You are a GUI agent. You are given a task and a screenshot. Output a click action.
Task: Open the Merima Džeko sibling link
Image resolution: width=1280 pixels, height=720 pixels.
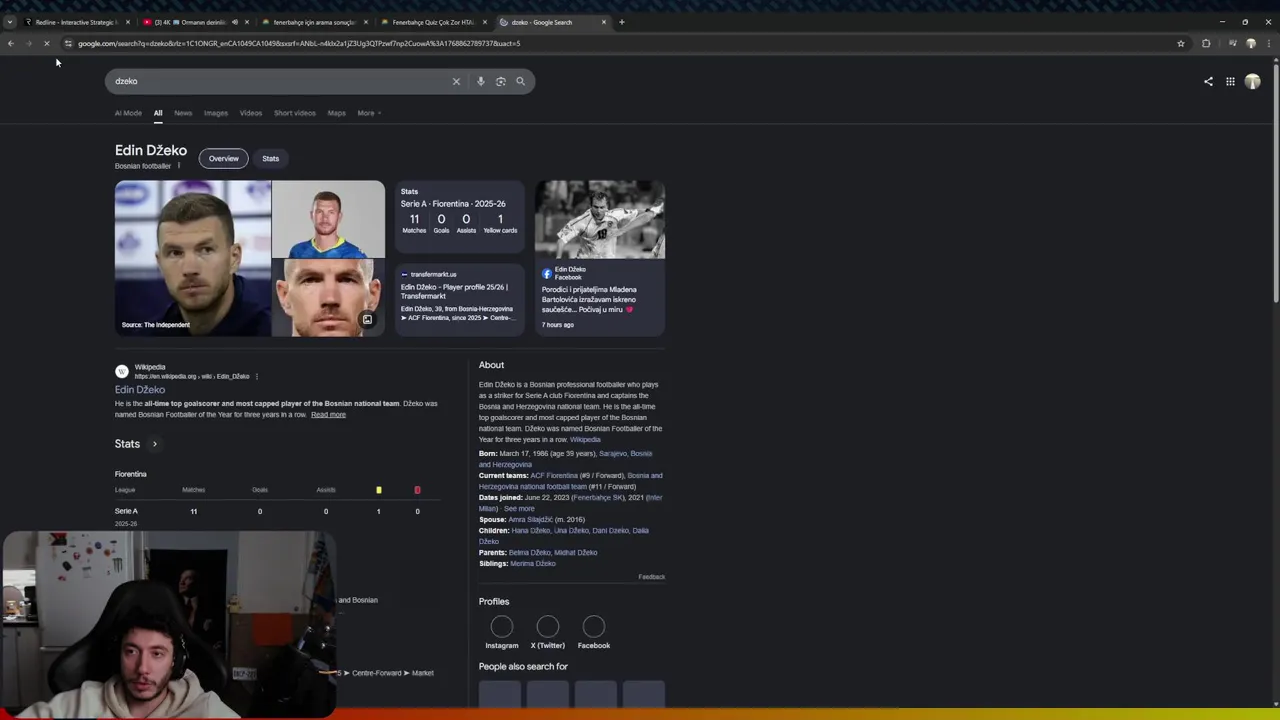pos(533,564)
